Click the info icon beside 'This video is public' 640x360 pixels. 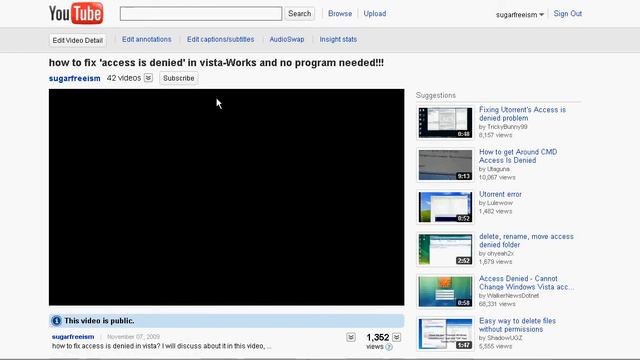pos(56,321)
